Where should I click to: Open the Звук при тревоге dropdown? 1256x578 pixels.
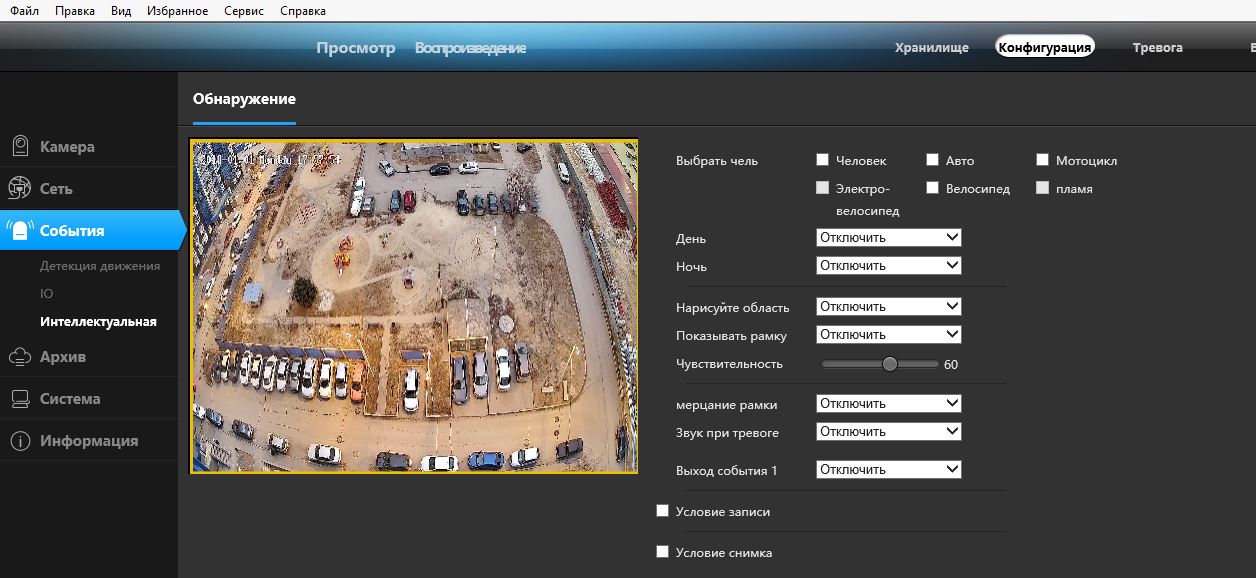point(888,432)
